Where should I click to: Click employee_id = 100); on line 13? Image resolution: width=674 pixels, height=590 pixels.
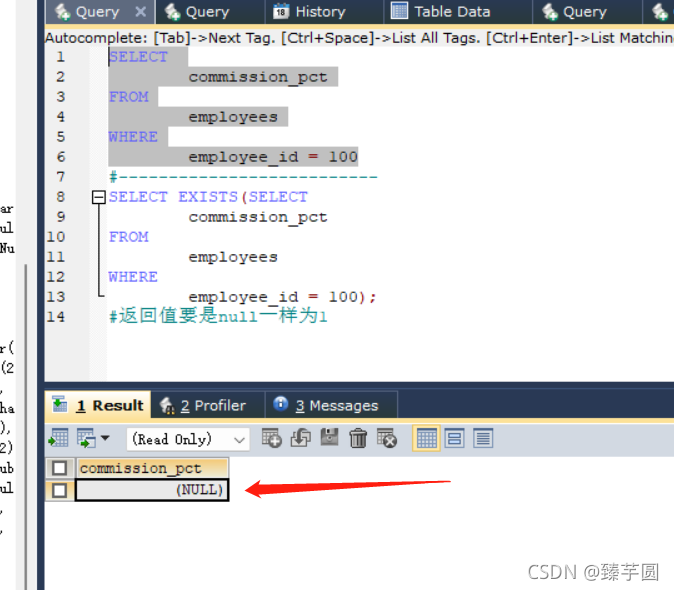coord(282,297)
